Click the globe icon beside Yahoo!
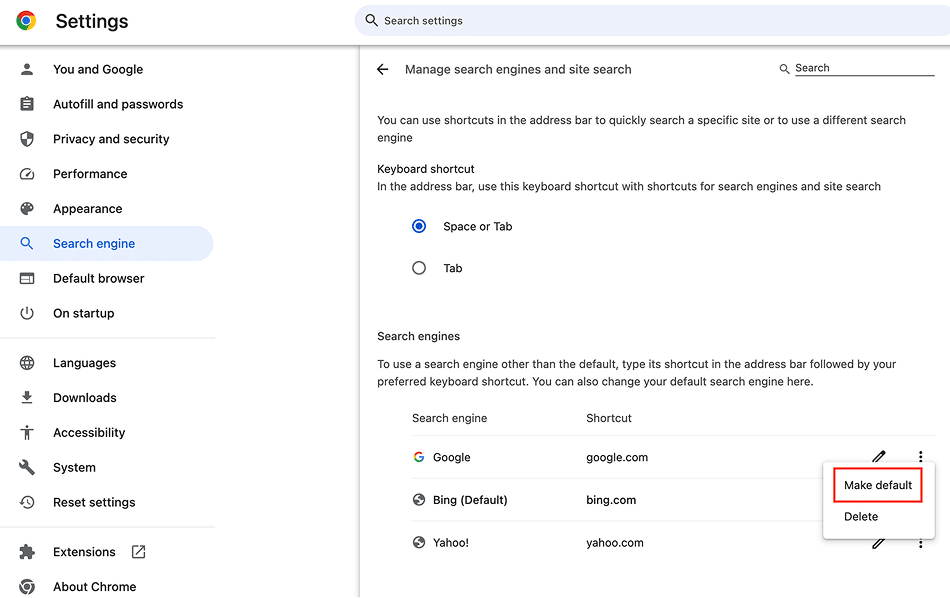950x598 pixels. [x=419, y=542]
